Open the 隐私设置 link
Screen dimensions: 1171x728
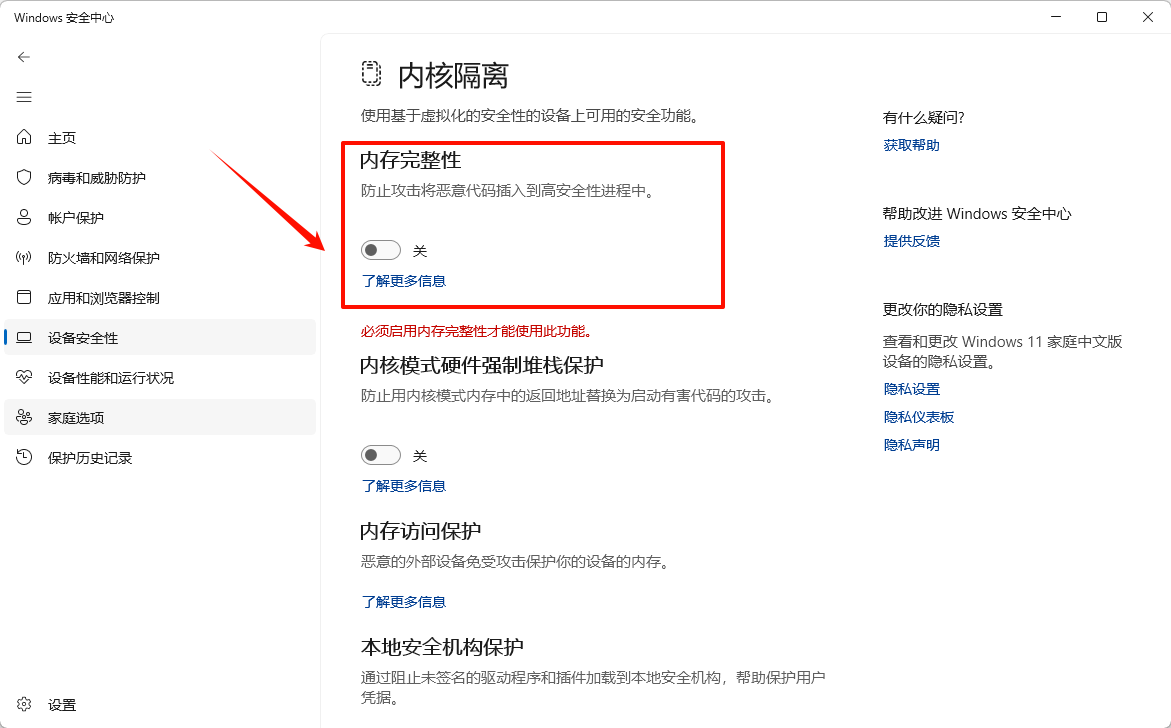911,389
